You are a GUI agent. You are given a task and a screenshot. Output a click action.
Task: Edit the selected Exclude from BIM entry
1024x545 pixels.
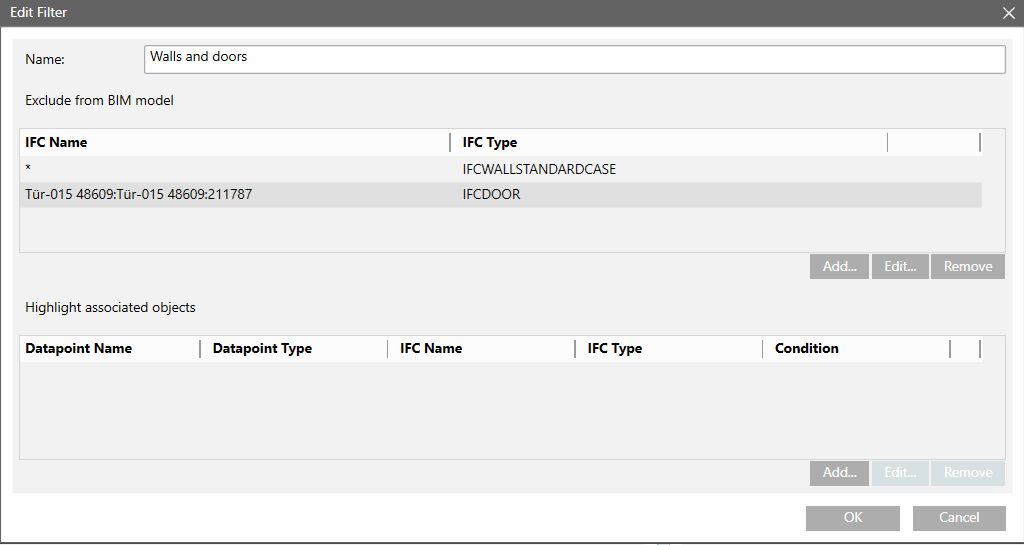900,266
